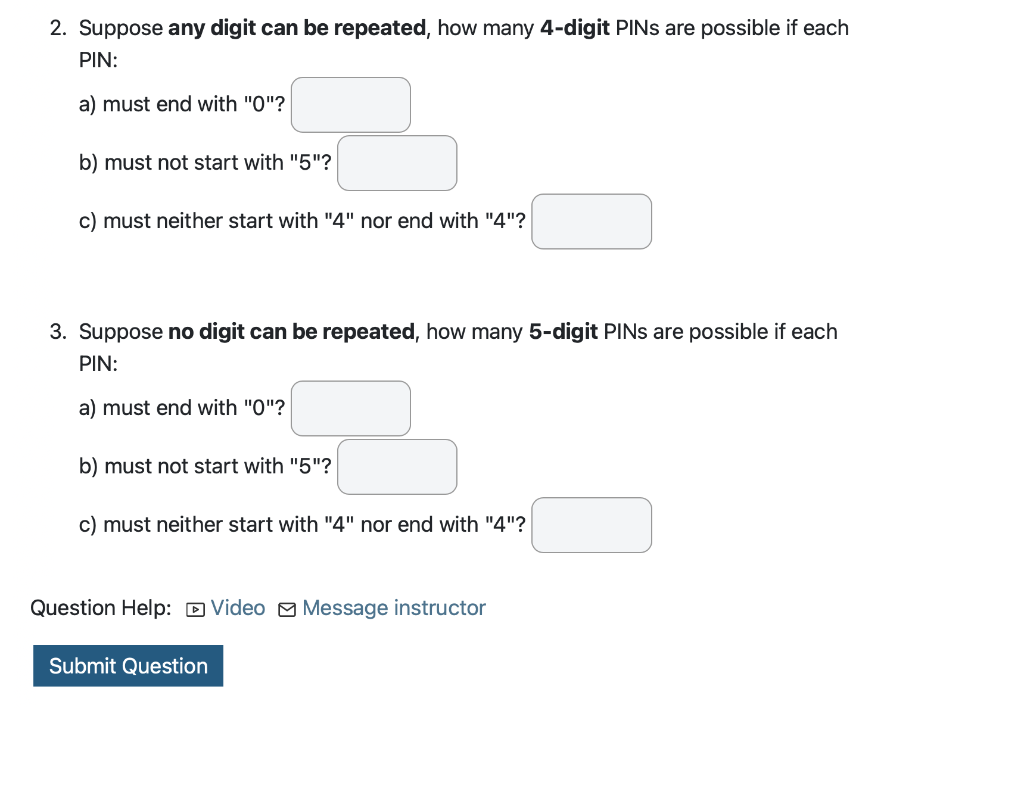Click the envelope icon beside Message instructor
The height and width of the screenshot is (811, 1024).
(286, 608)
